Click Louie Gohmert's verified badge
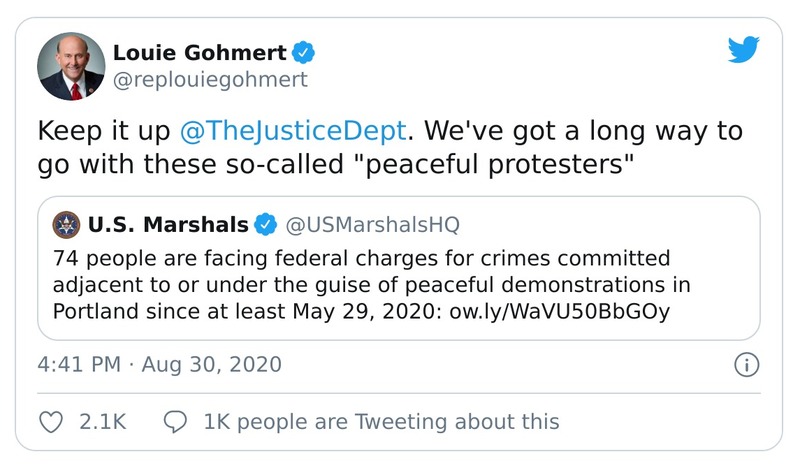 pyautogui.click(x=305, y=52)
